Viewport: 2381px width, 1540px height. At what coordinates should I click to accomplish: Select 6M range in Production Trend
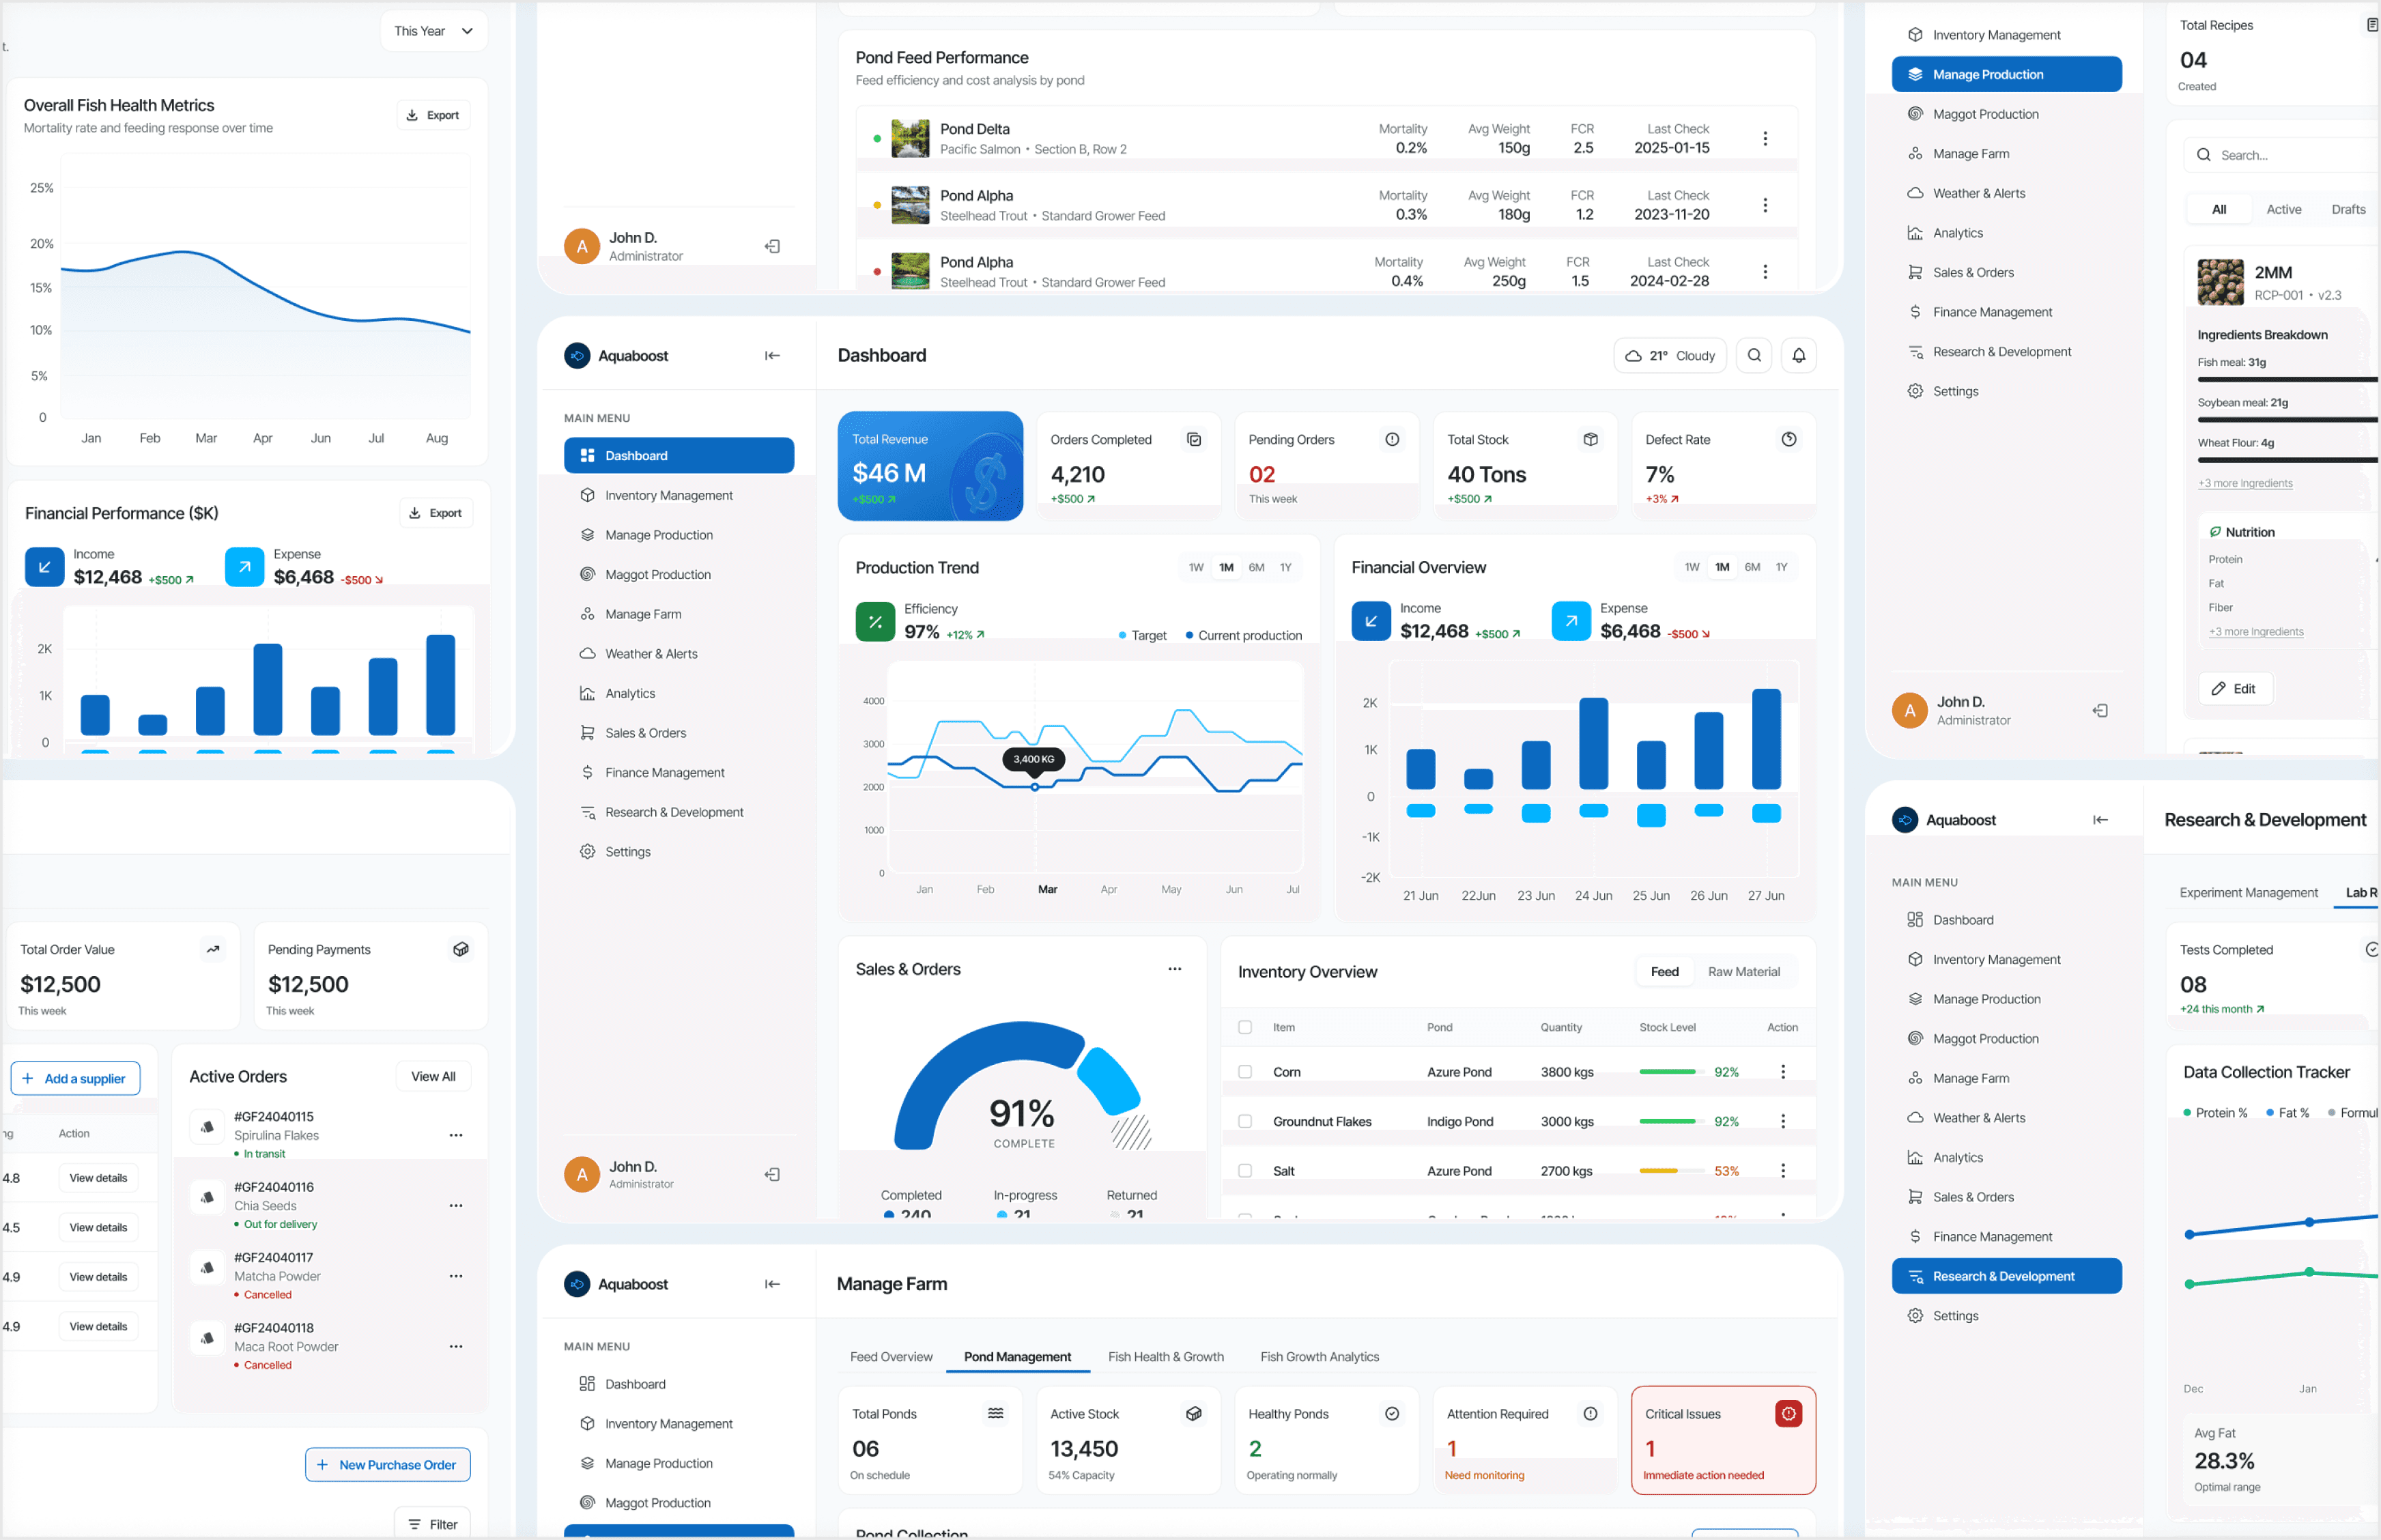tap(1256, 567)
